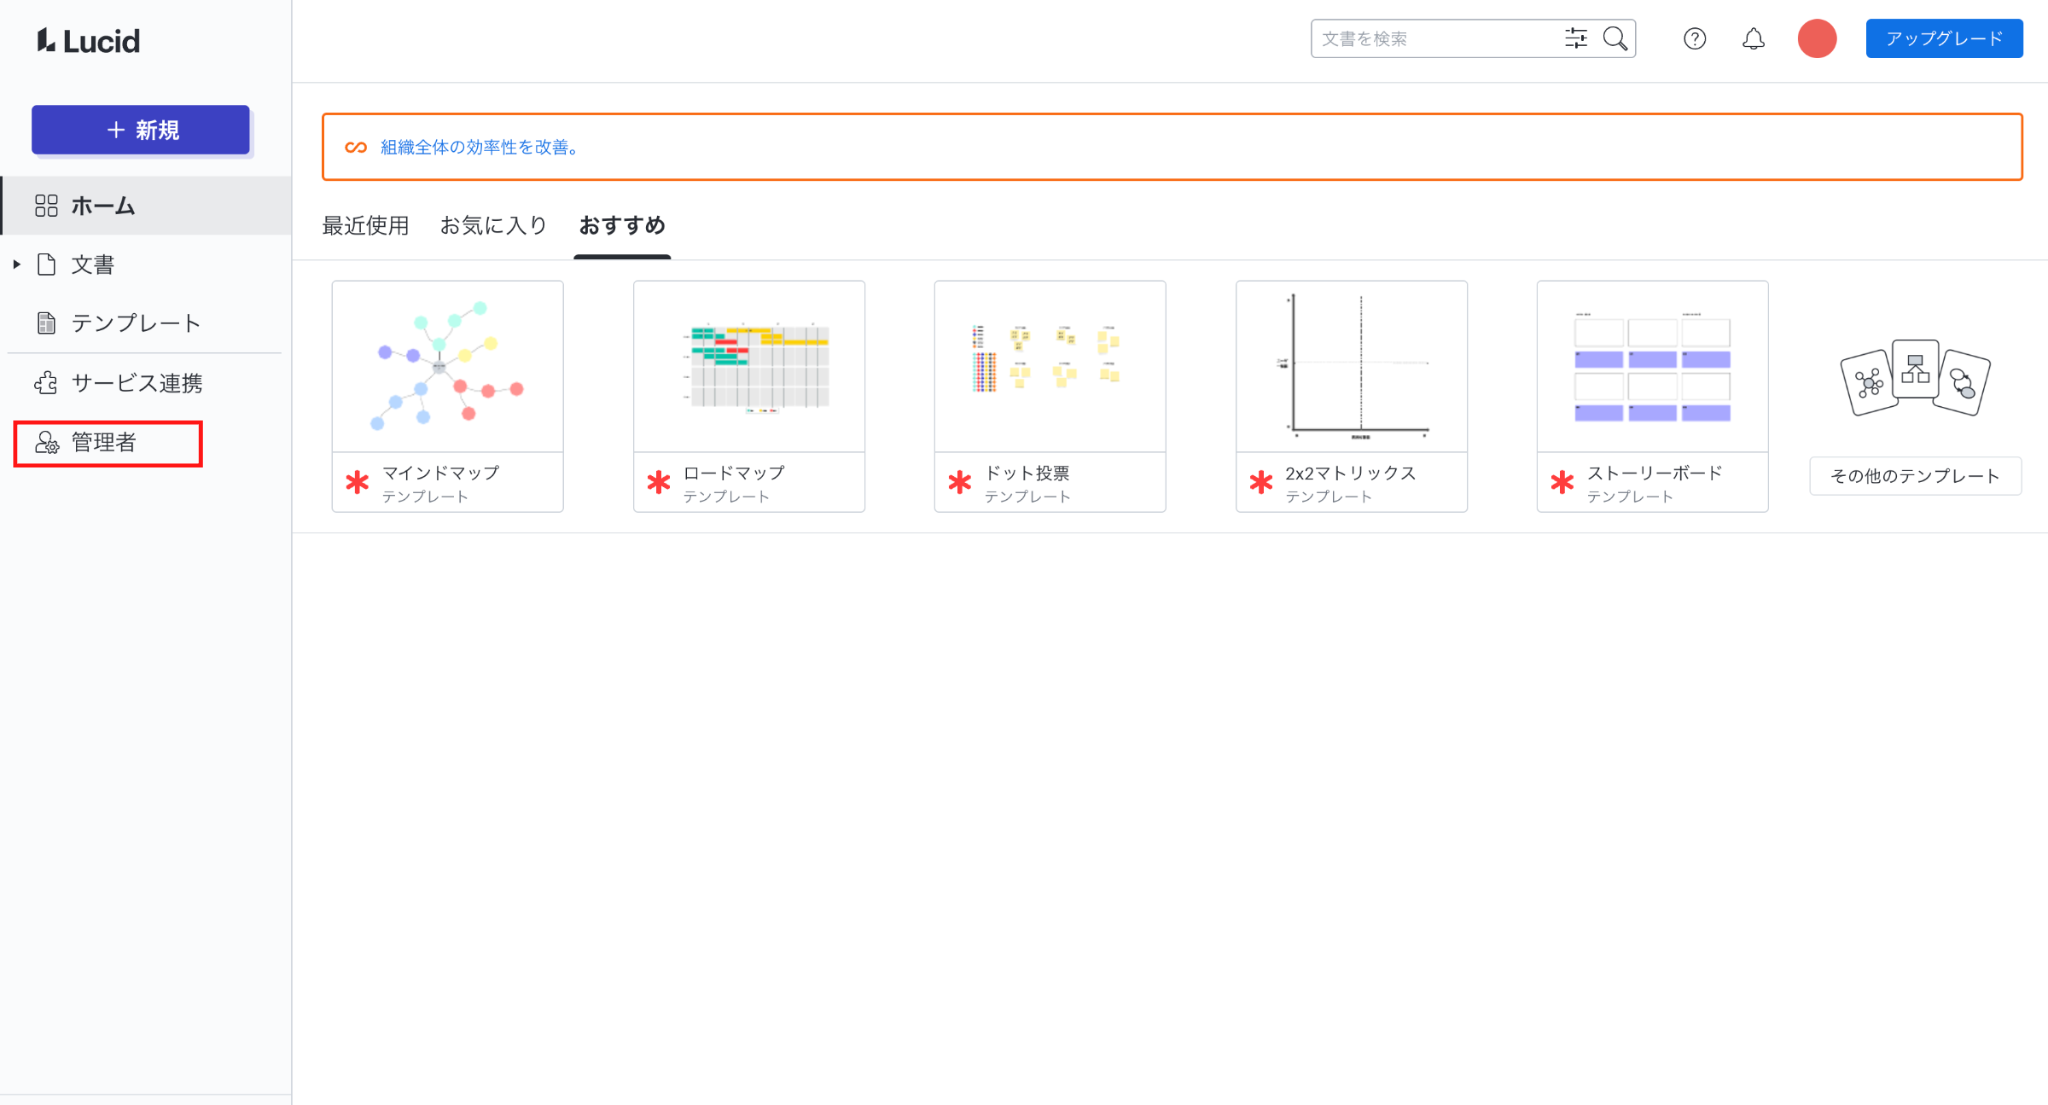Open テンプレート in the sidebar
Image resolution: width=2048 pixels, height=1105 pixels.
[136, 323]
